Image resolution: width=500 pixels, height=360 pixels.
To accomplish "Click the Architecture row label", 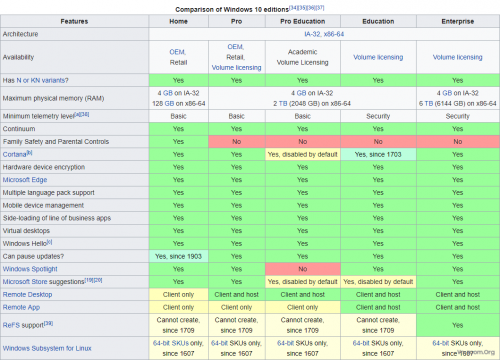I will pos(20,34).
